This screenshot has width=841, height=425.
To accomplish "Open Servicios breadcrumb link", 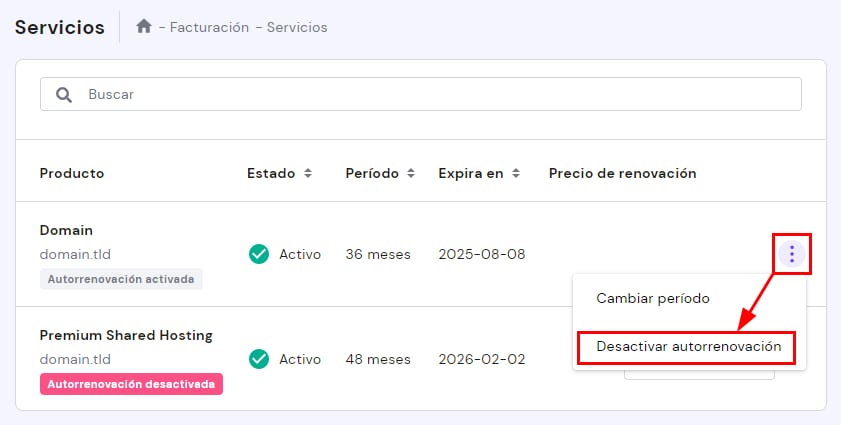I will (297, 27).
